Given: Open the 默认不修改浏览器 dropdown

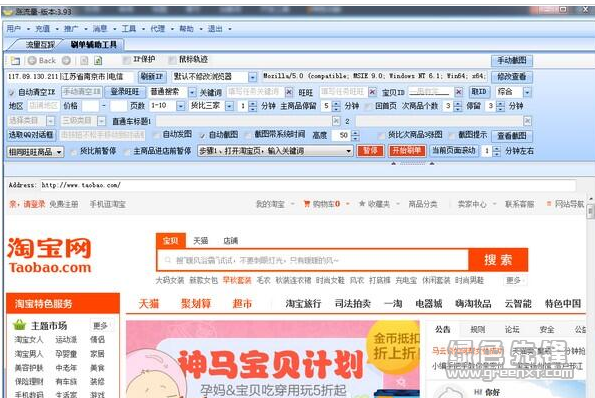Looking at the screenshot, I should coord(253,77).
